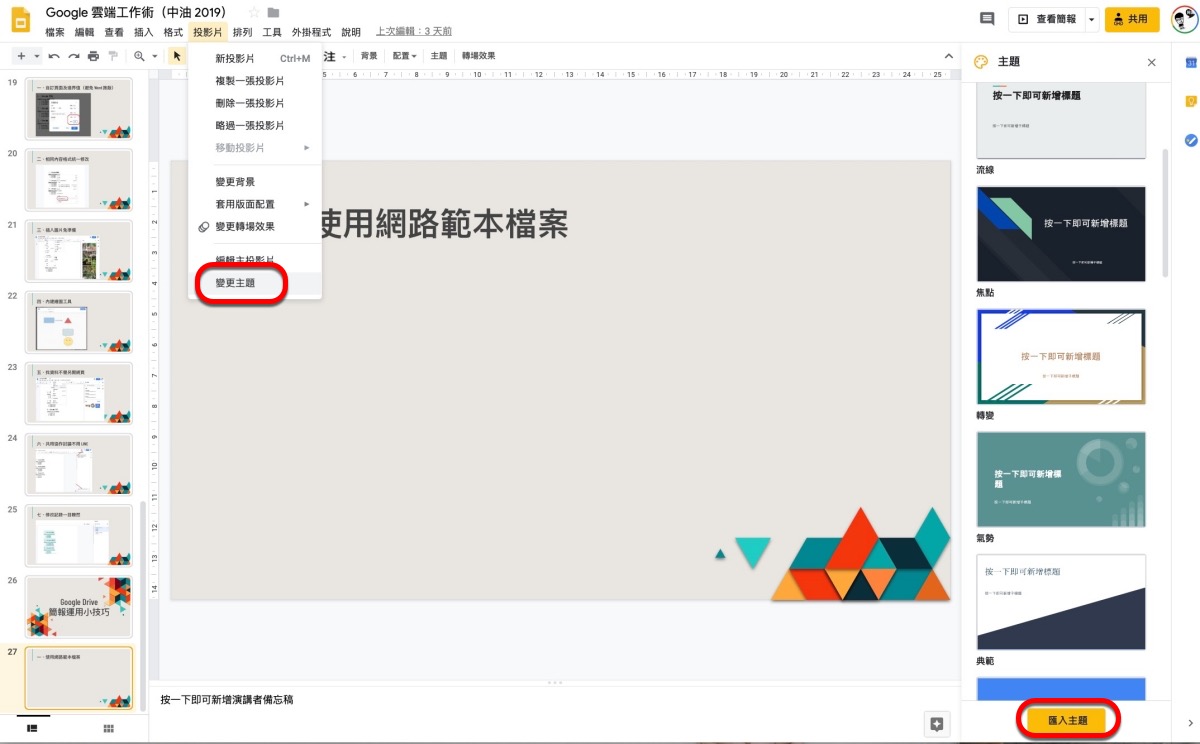This screenshot has height=744, width=1200.
Task: Click the slide title text 使用網路範本檔案
Action: (443, 224)
